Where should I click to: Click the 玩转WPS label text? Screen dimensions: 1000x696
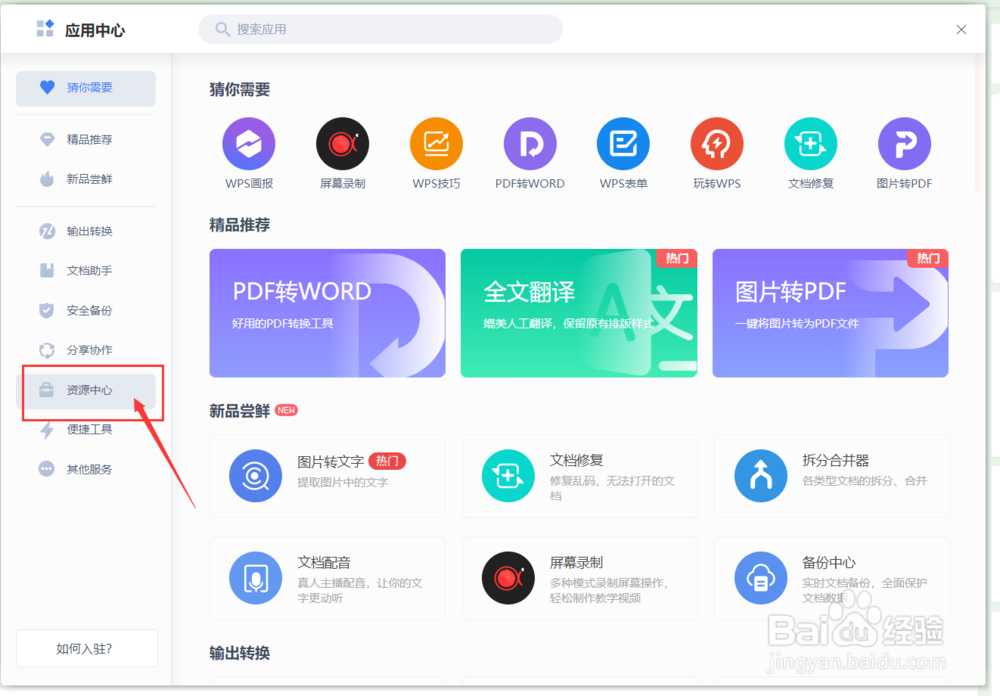717,184
